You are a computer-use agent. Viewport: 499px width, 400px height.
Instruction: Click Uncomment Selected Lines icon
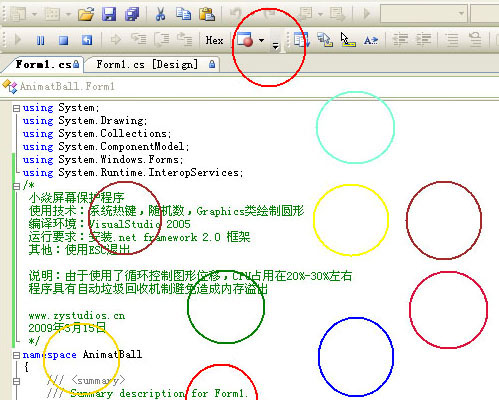click(475, 39)
